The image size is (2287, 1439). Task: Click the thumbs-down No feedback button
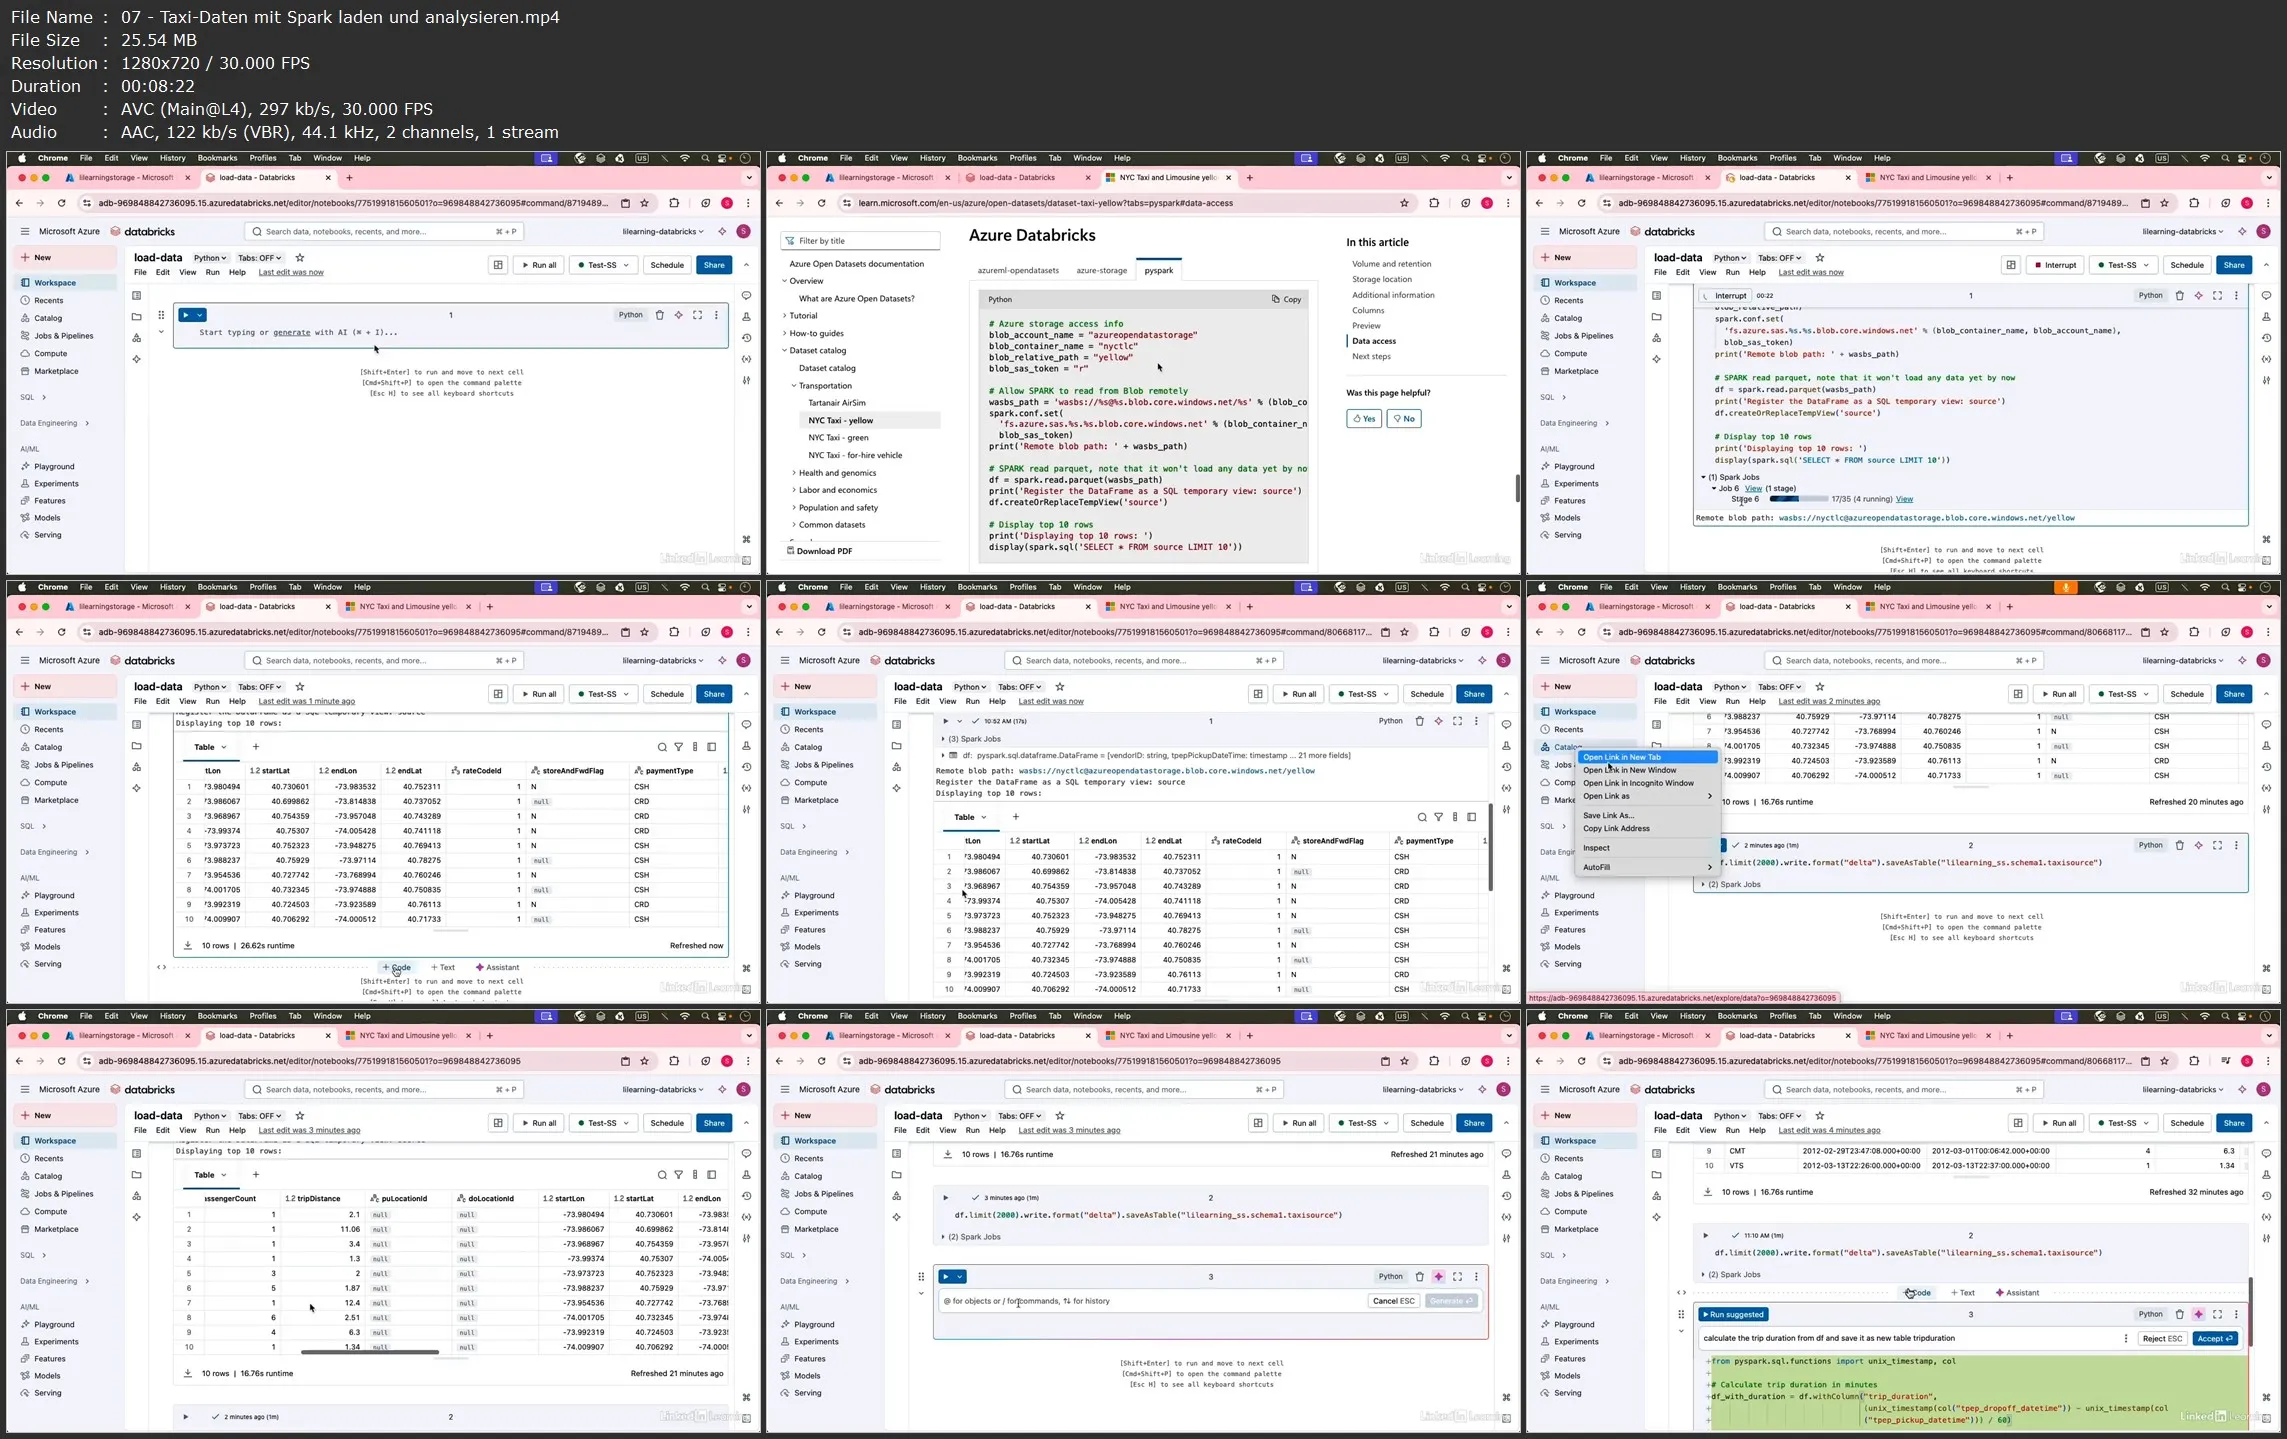pyautogui.click(x=1403, y=419)
